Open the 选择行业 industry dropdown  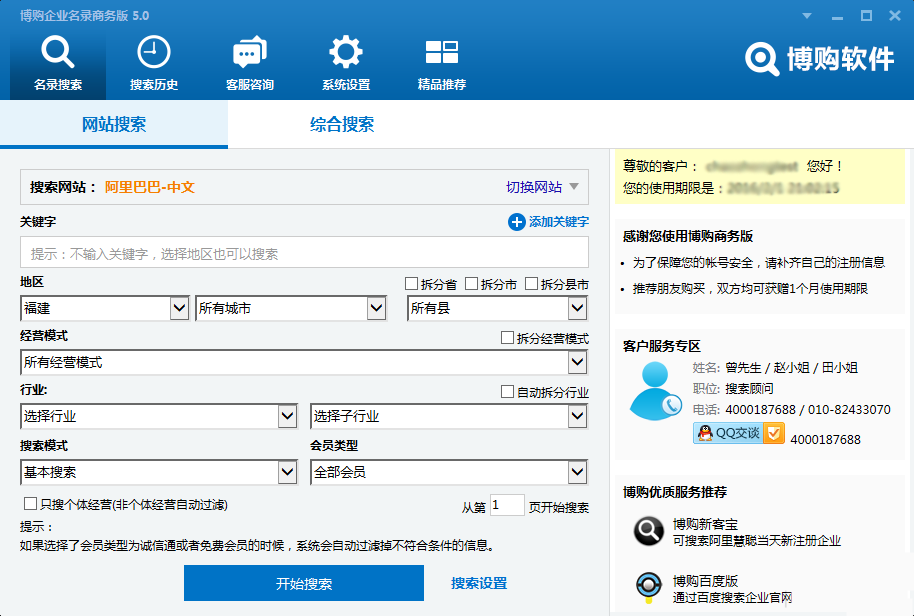pyautogui.click(x=287, y=416)
